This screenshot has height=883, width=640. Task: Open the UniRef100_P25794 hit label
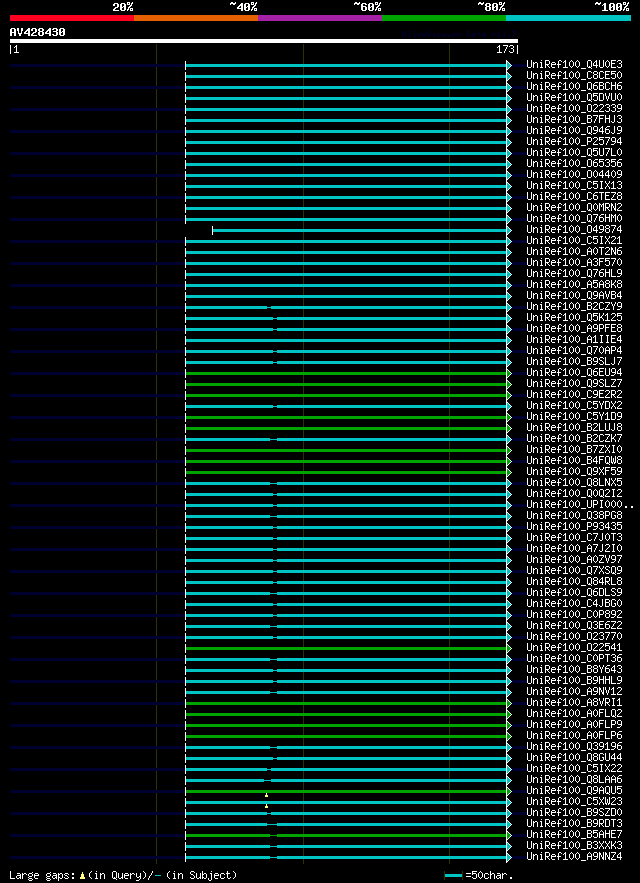pyautogui.click(x=574, y=141)
